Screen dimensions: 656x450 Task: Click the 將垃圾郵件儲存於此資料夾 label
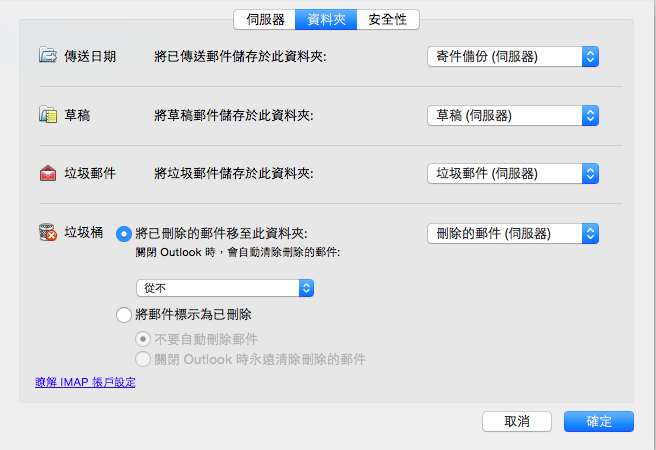[x=234, y=174]
